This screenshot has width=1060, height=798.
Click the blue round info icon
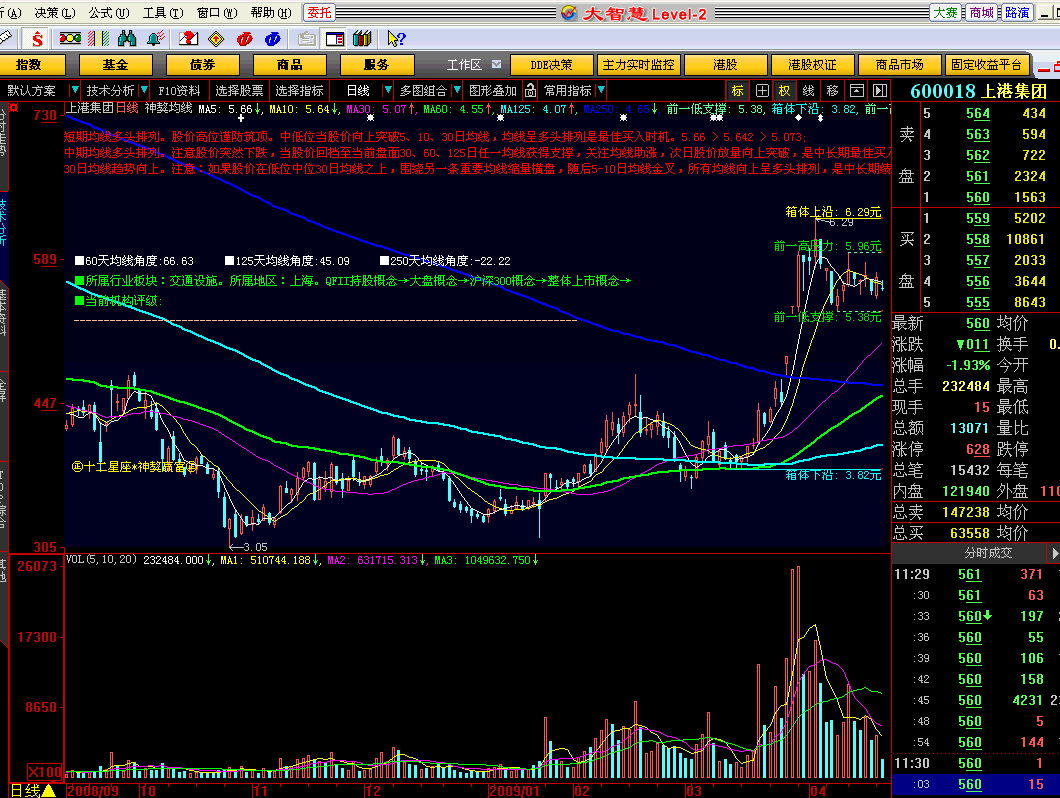click(x=272, y=39)
